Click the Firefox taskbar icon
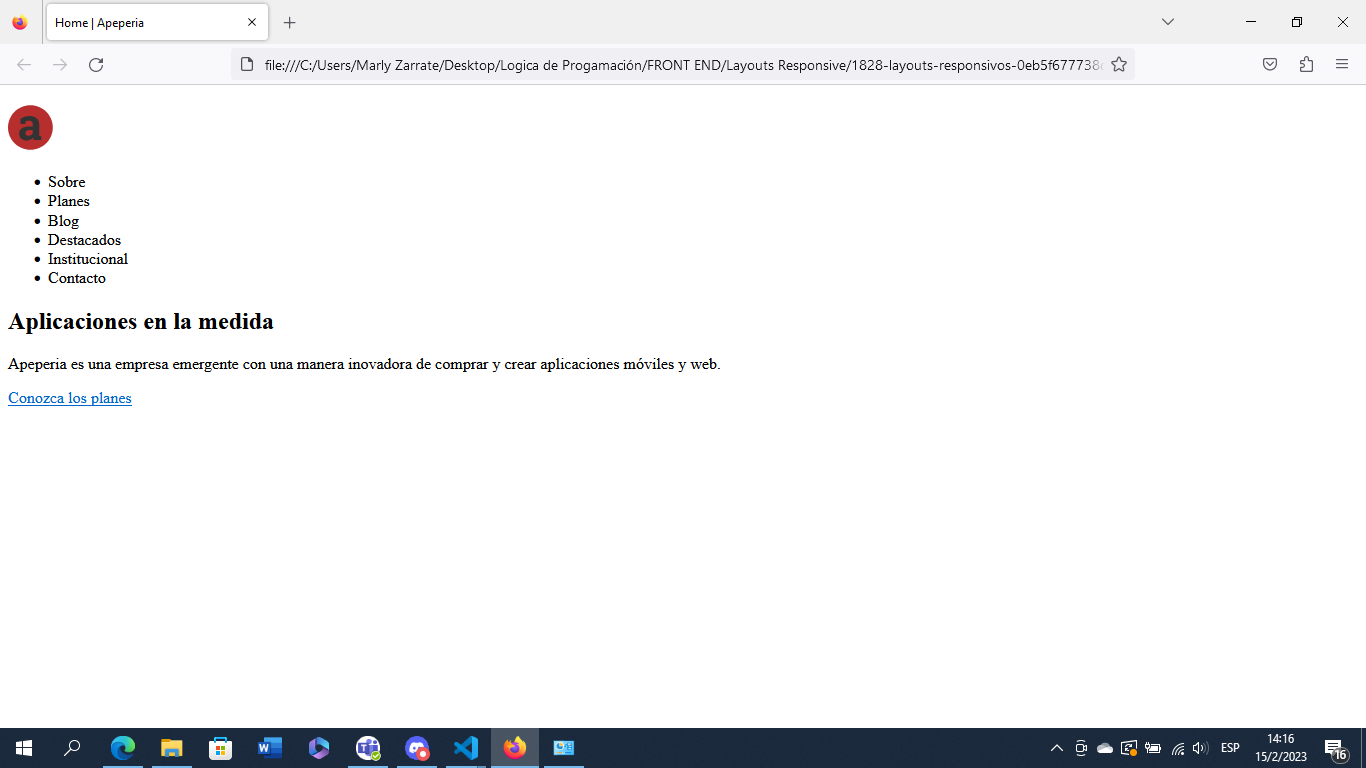 pos(515,748)
